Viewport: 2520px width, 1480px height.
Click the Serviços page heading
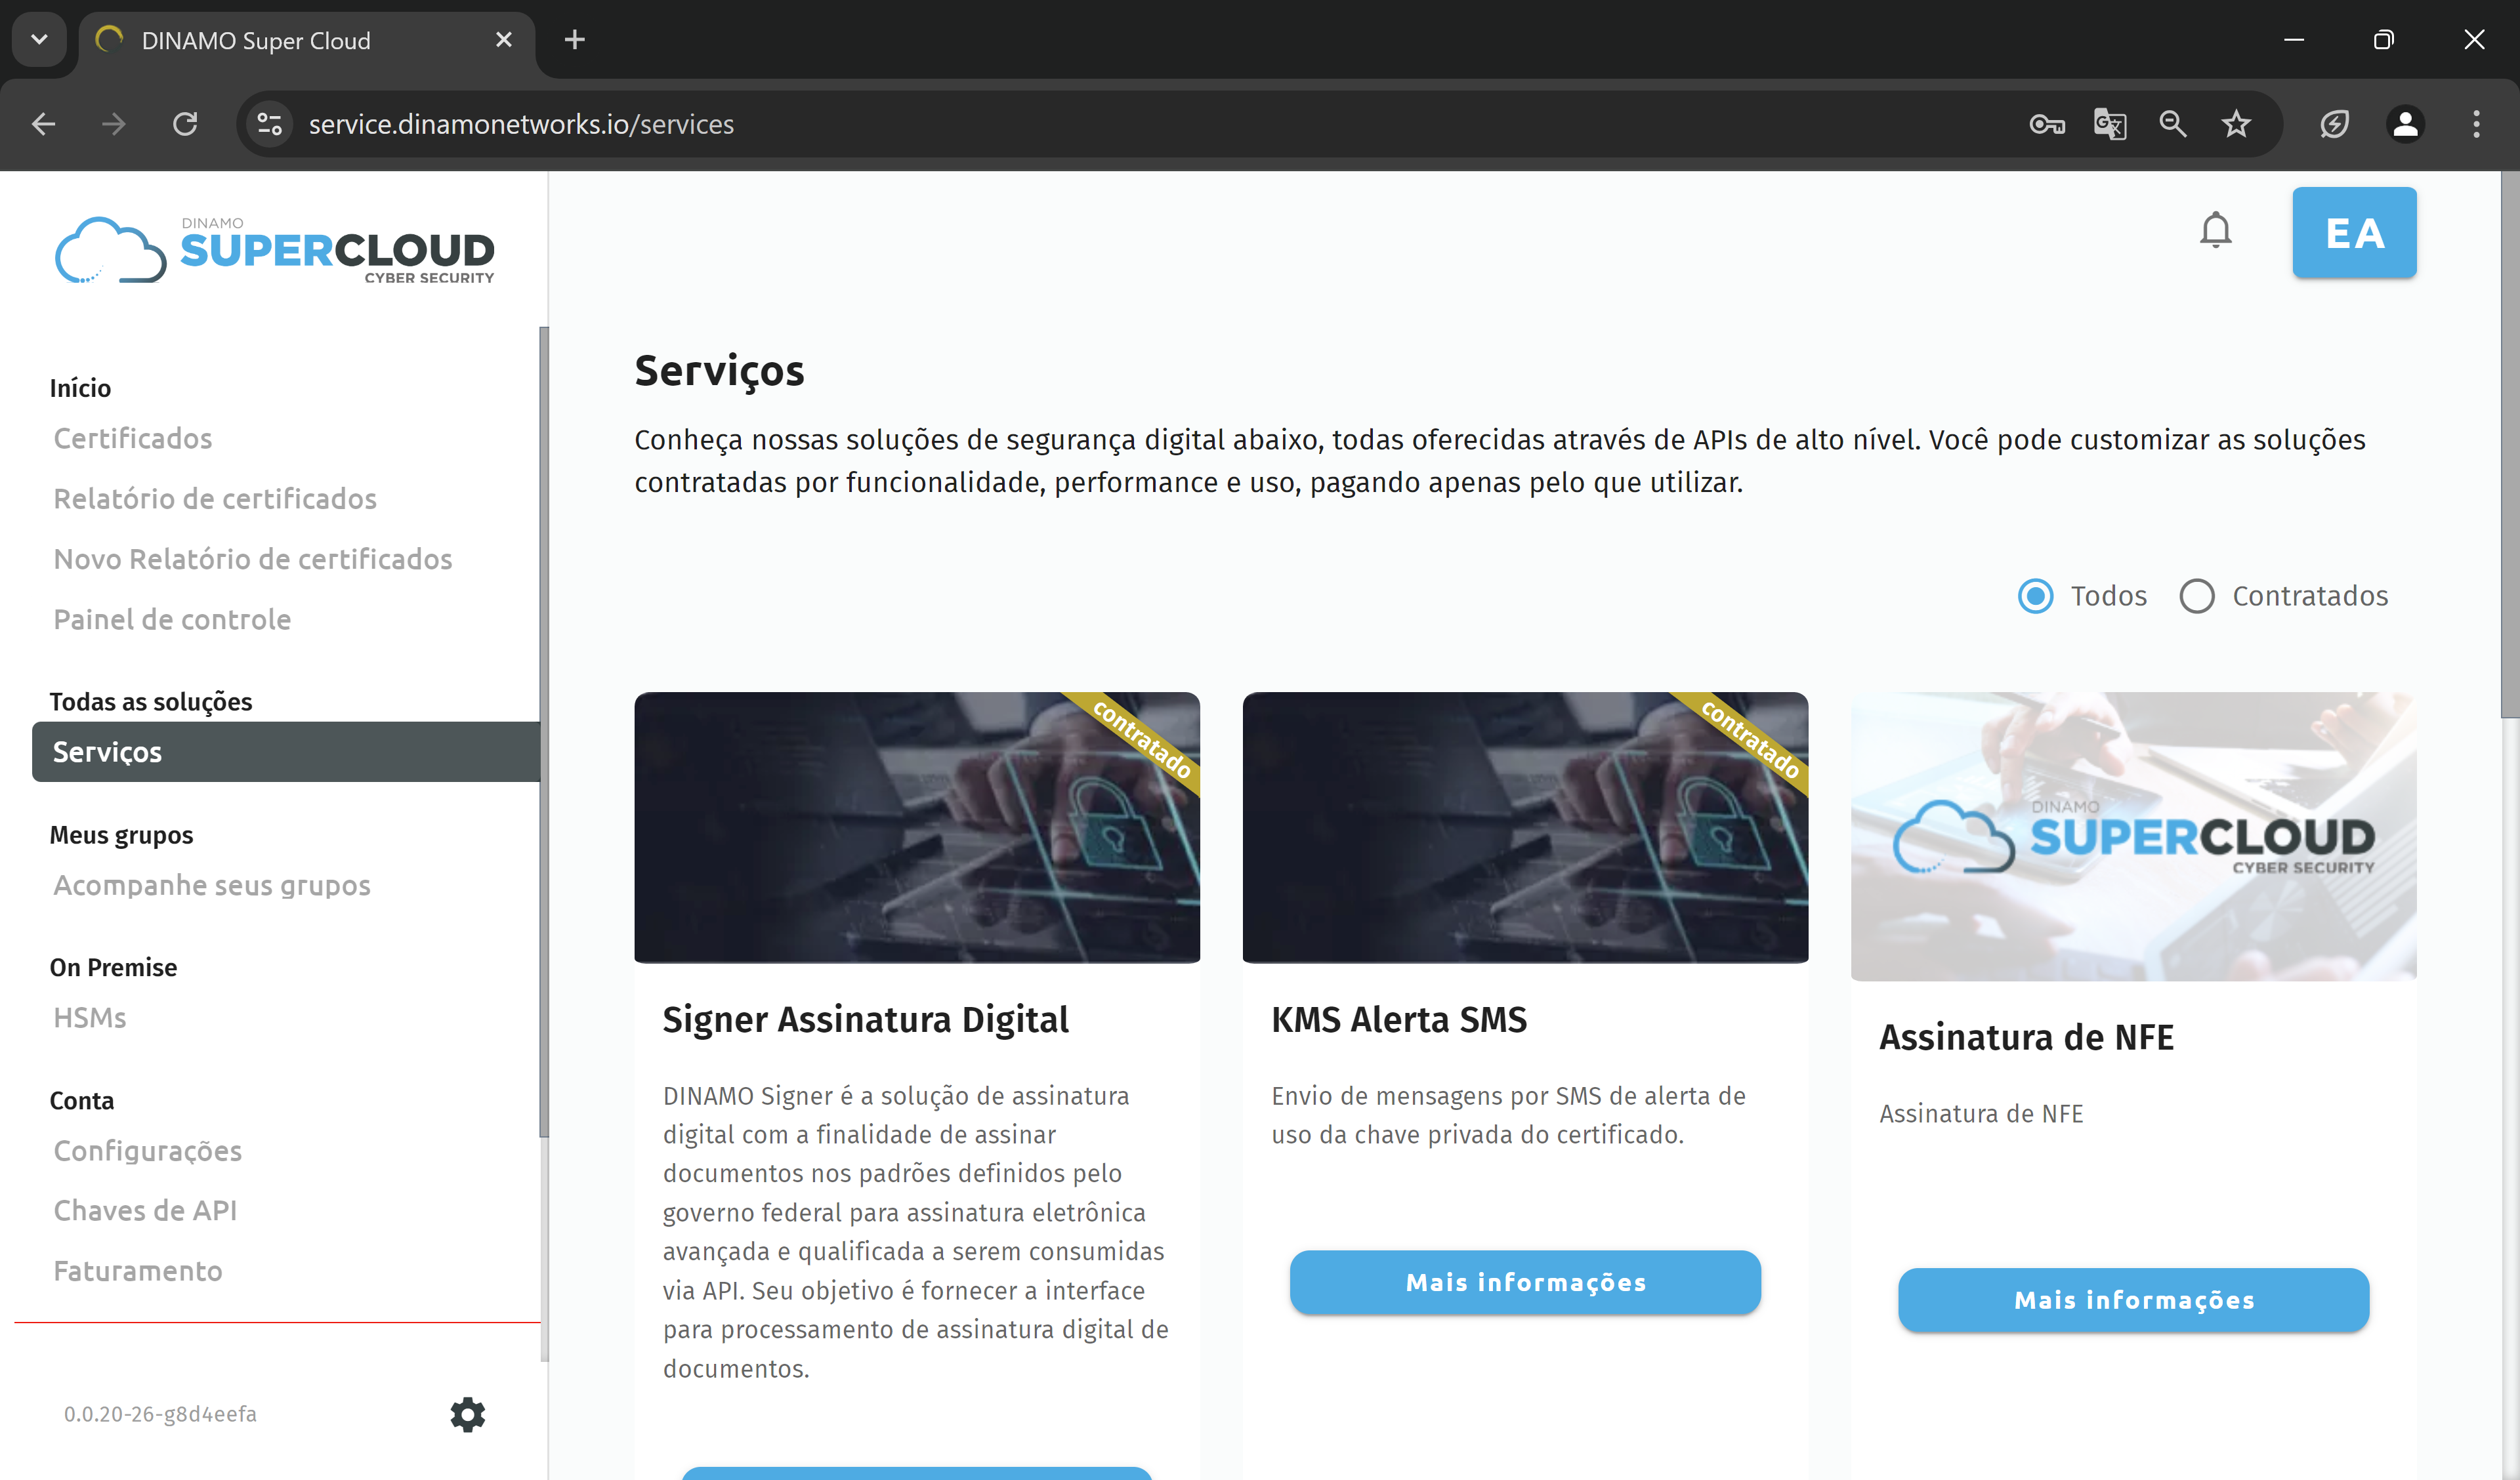tap(719, 370)
